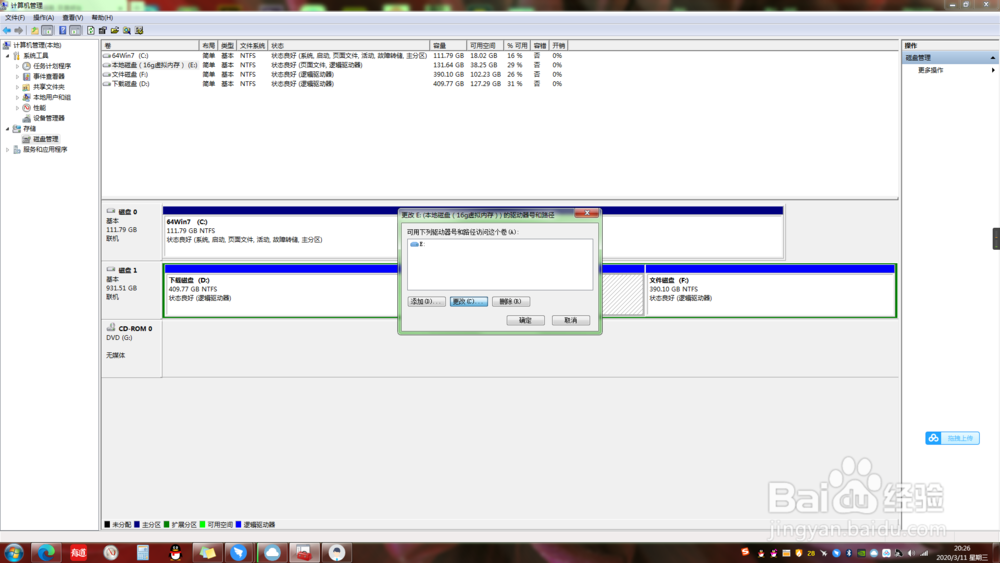This screenshot has width=1000, height=563.
Task: Select E: entry in dialog list
Action: pos(418,244)
